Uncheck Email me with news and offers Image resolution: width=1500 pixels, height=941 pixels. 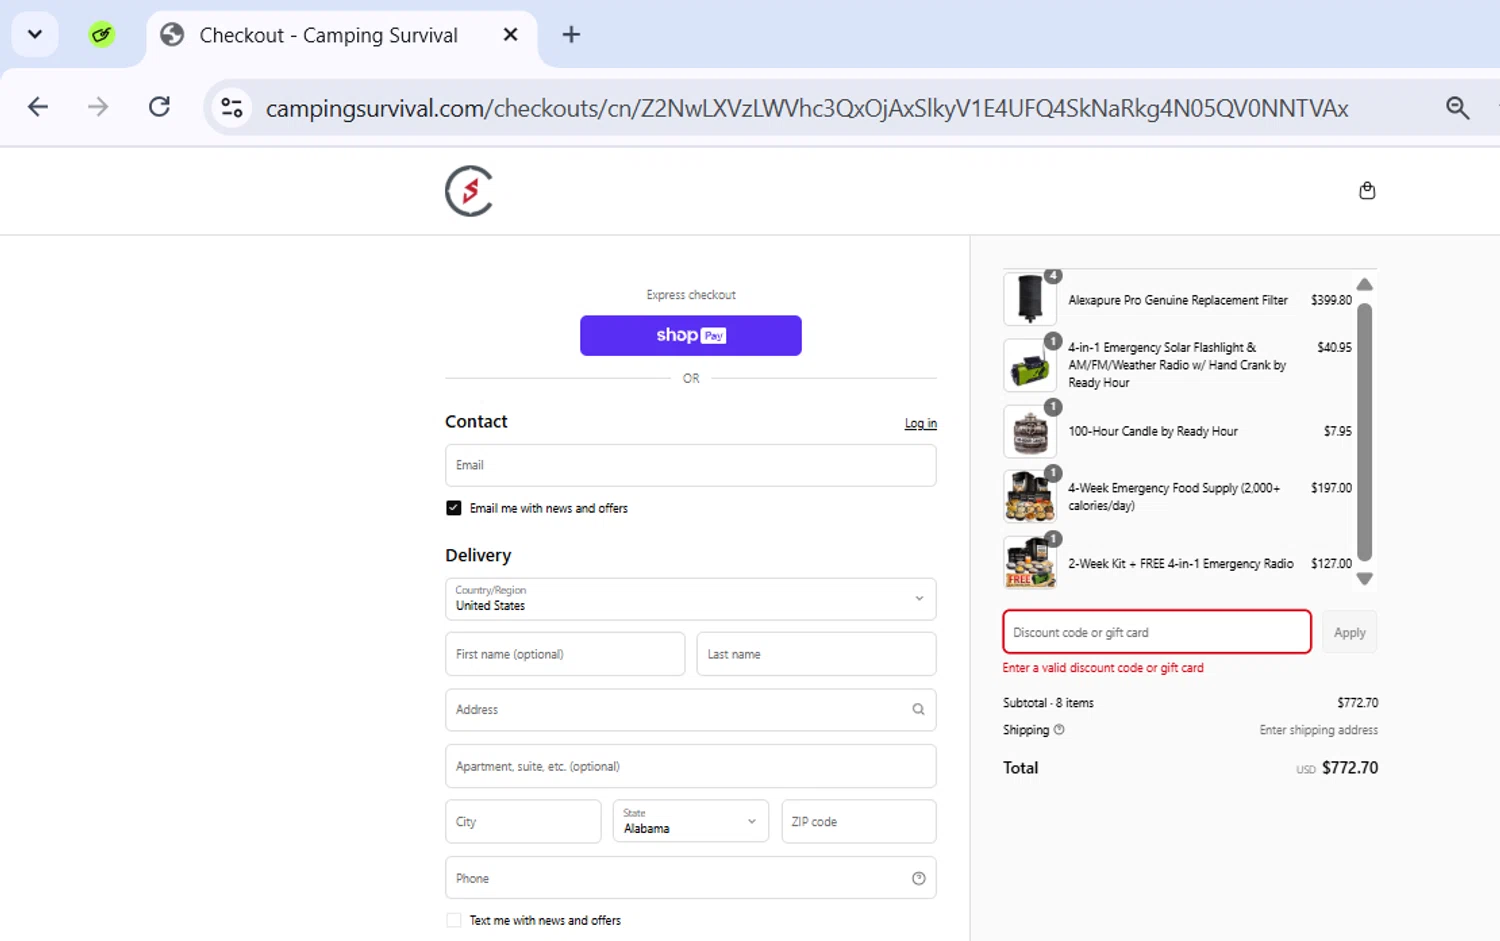click(454, 508)
